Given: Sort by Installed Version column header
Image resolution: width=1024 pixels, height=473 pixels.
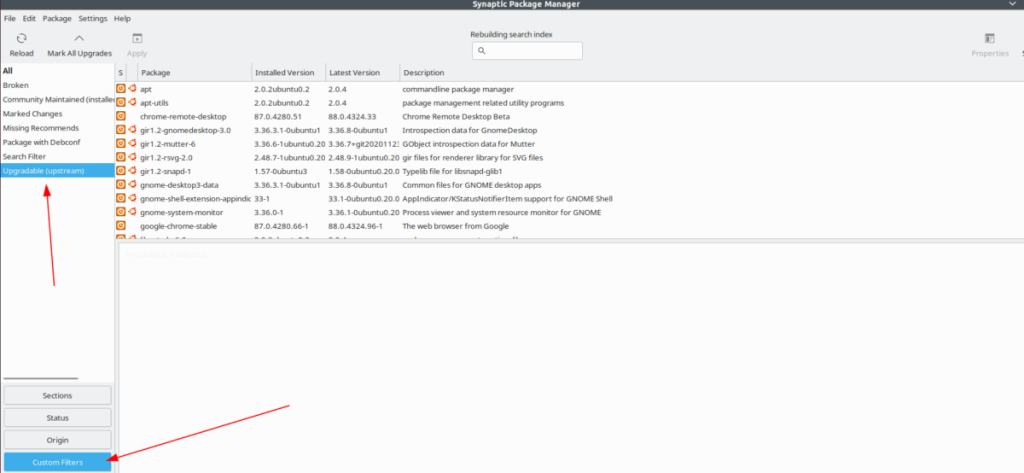Looking at the screenshot, I should [x=286, y=72].
